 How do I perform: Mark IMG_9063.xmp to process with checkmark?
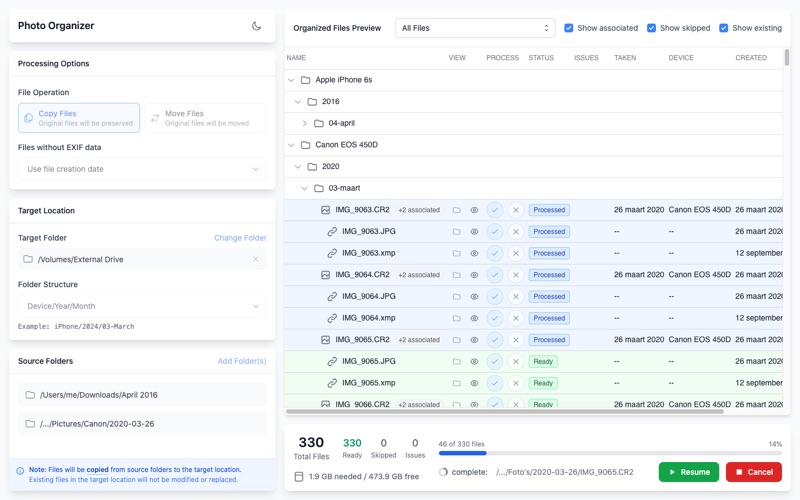(x=494, y=253)
